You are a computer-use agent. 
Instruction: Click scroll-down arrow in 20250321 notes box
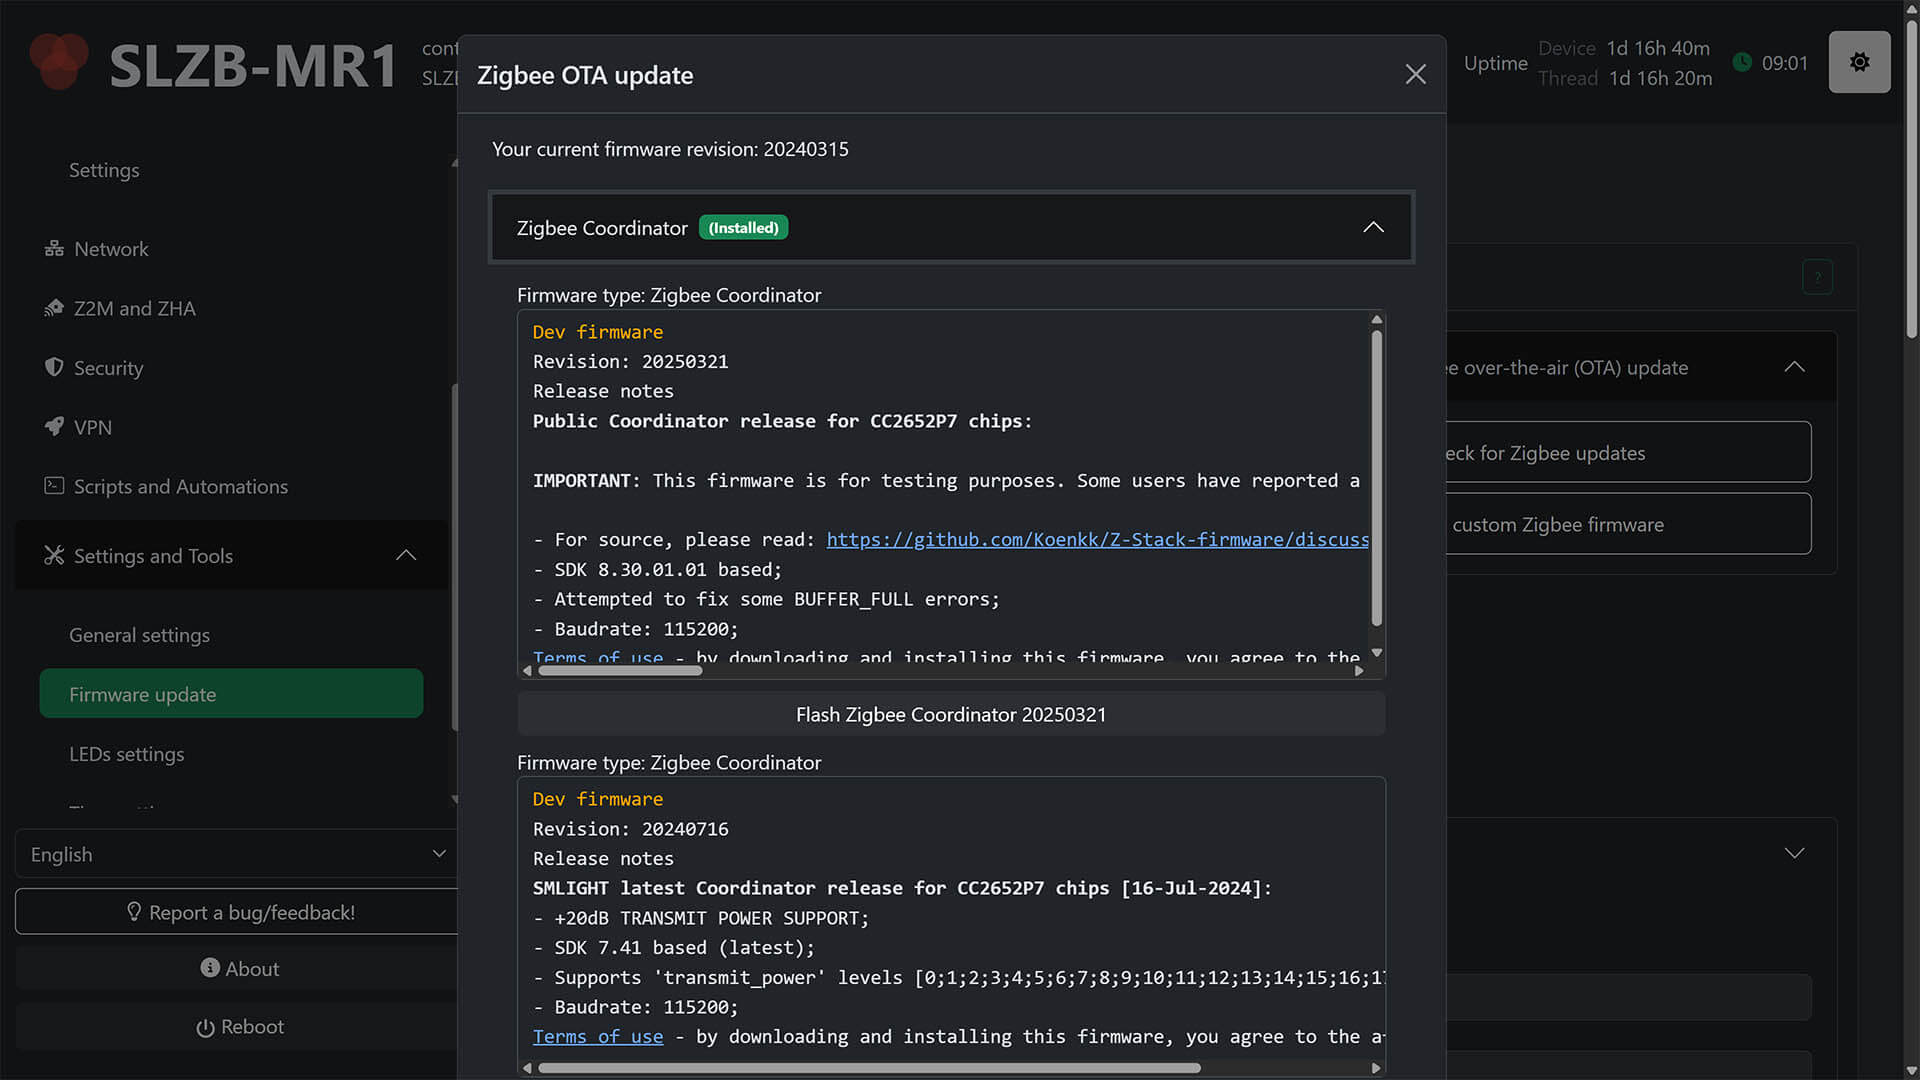coord(1377,653)
